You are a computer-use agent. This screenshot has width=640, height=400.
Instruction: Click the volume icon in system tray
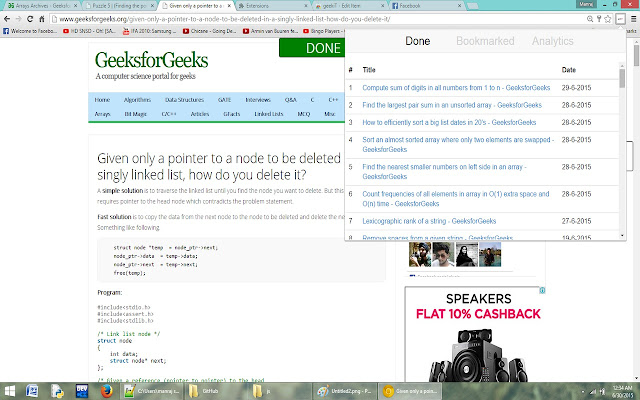click(x=602, y=391)
